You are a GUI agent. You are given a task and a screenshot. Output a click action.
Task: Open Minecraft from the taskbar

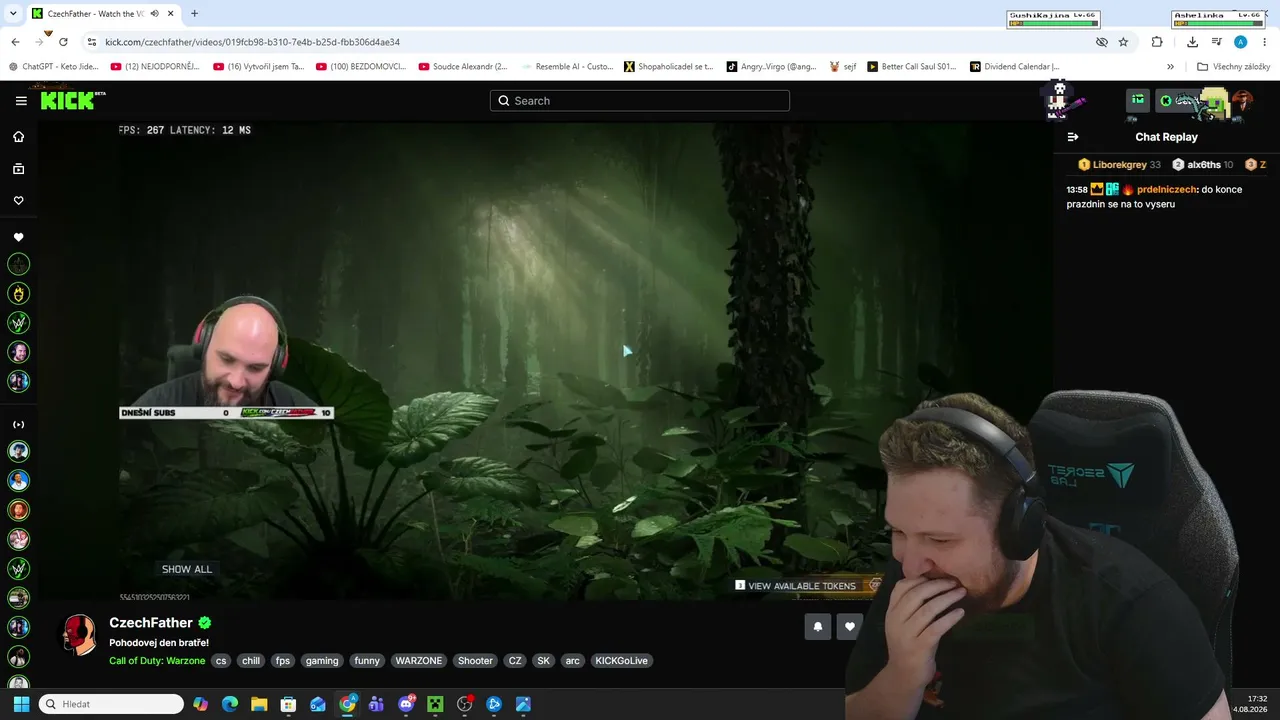click(x=435, y=704)
